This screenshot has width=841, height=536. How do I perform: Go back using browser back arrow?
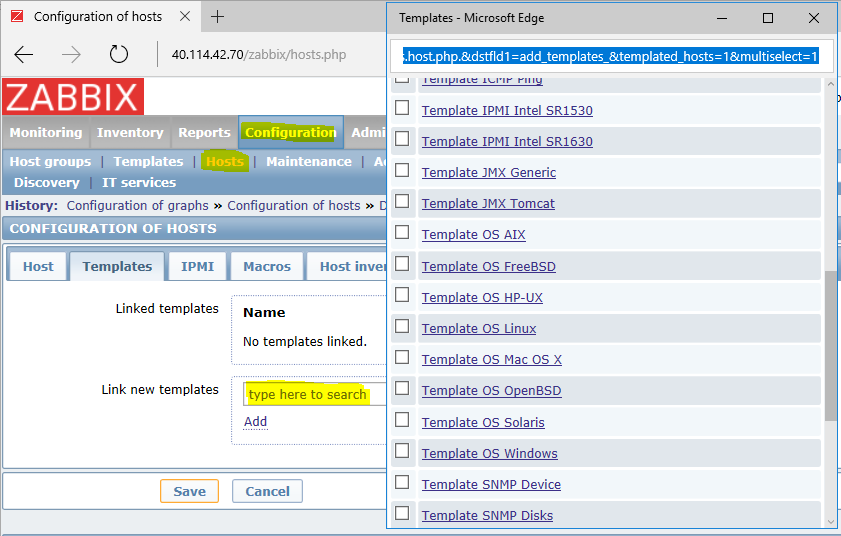23,54
